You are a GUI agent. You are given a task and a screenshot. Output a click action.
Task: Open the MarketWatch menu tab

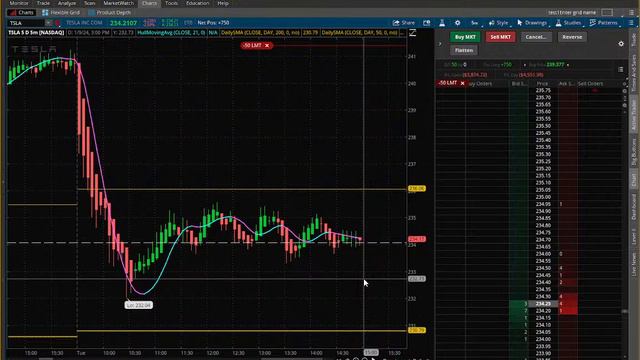[x=118, y=3]
